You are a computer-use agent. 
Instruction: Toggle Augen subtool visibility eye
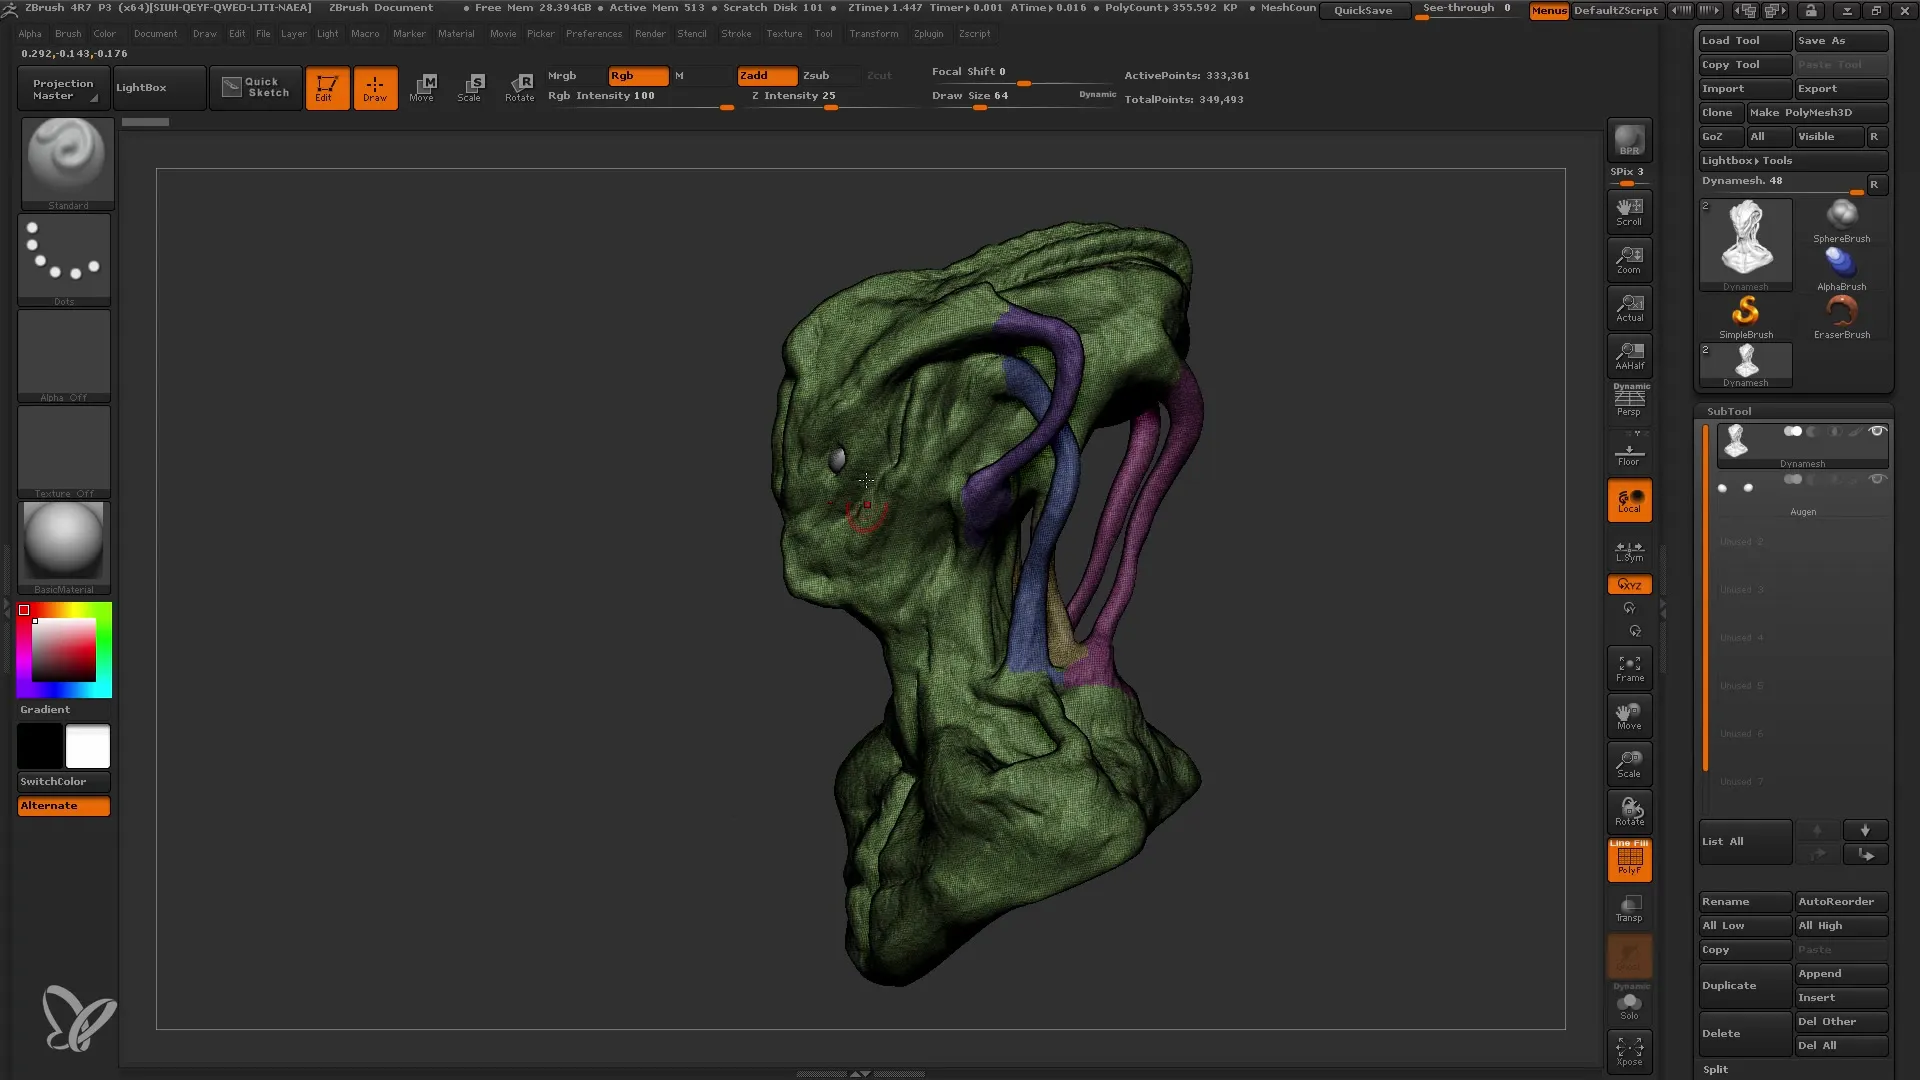click(1877, 480)
